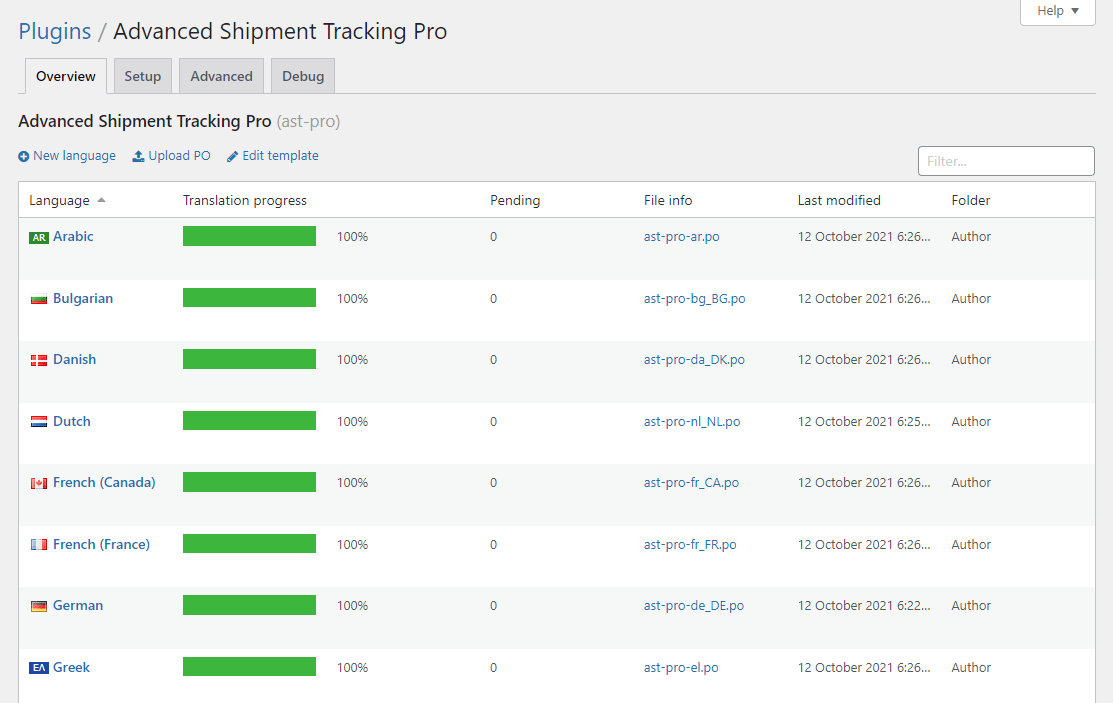Focus the Filter text field
This screenshot has height=703, width=1113.
tap(1006, 161)
